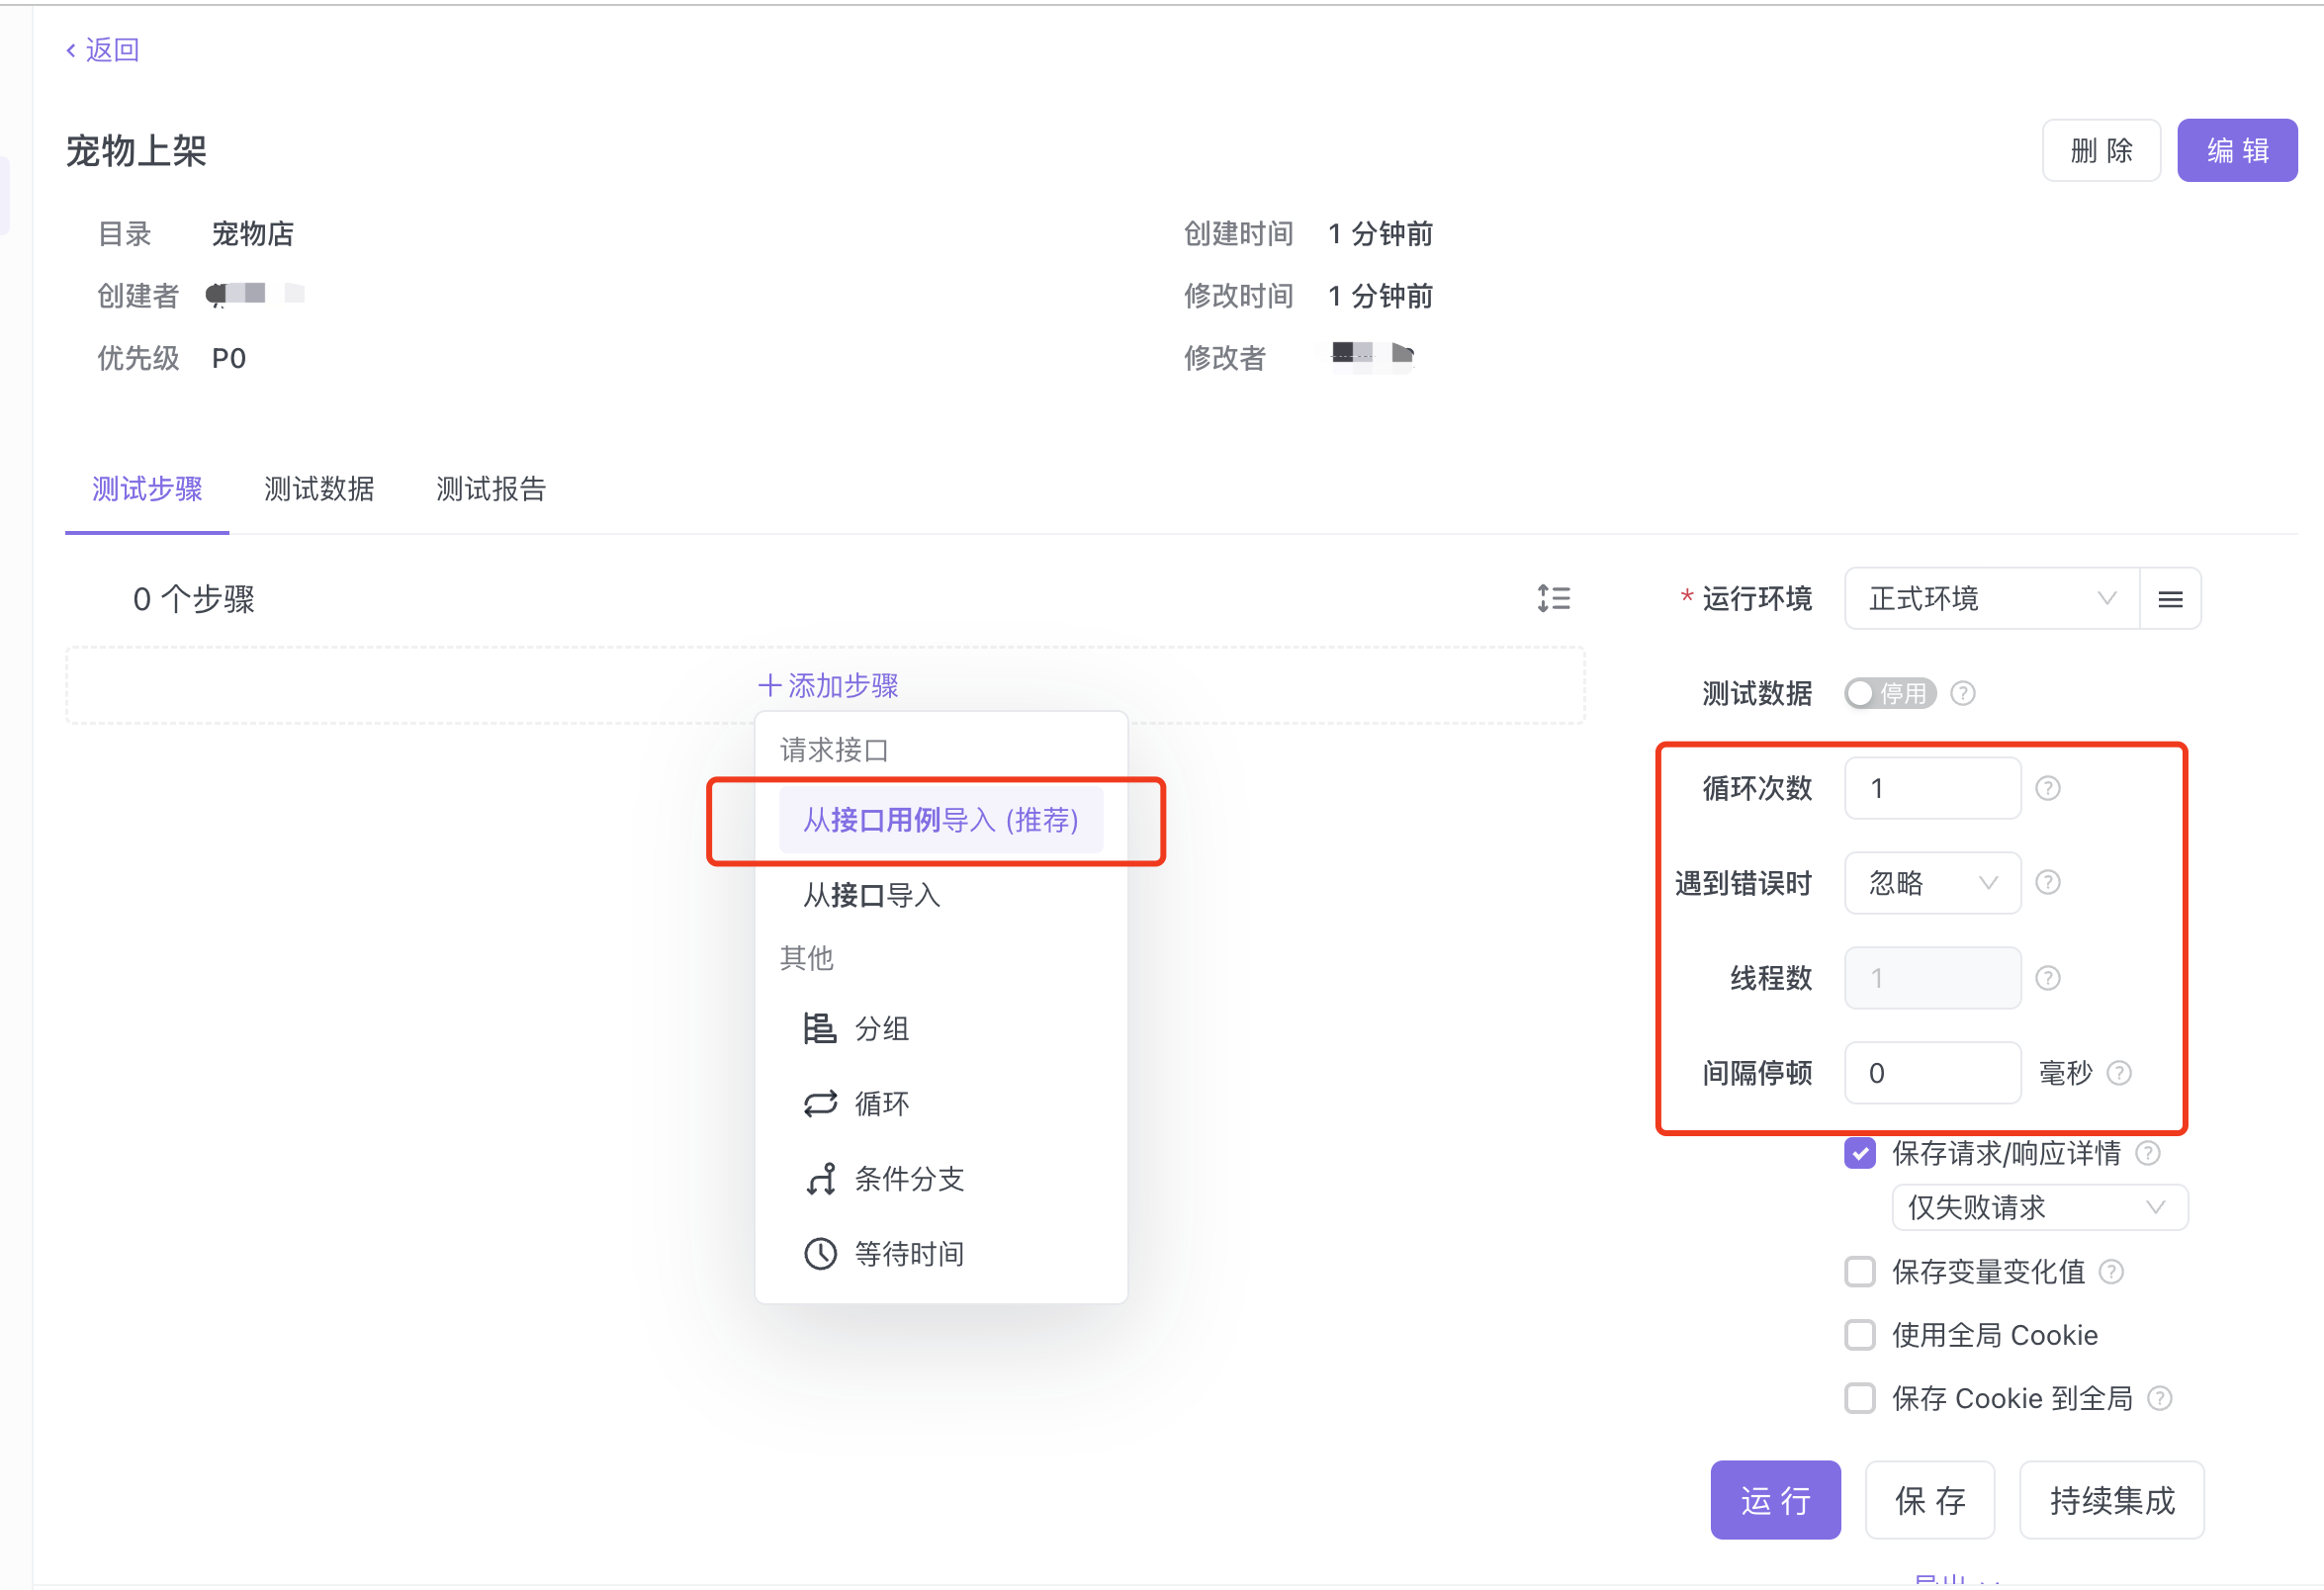This screenshot has height=1590, width=2324.
Task: Enable the 测试数据 toggle switch
Action: [x=1889, y=693]
